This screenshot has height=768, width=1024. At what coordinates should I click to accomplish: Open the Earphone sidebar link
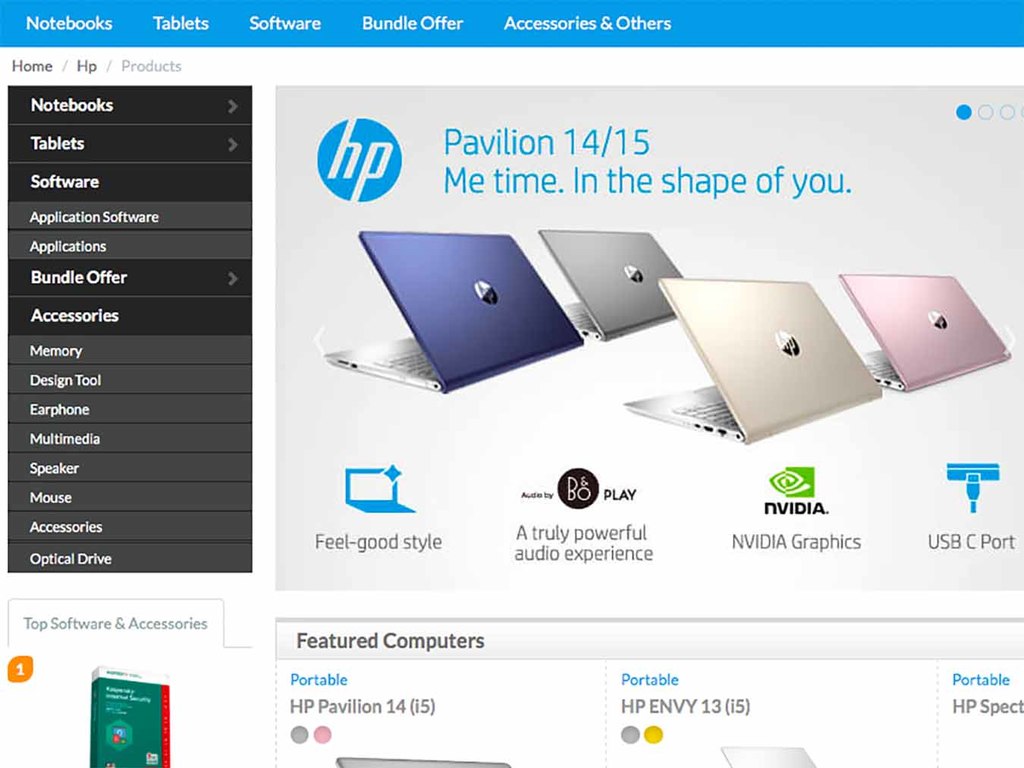click(59, 409)
